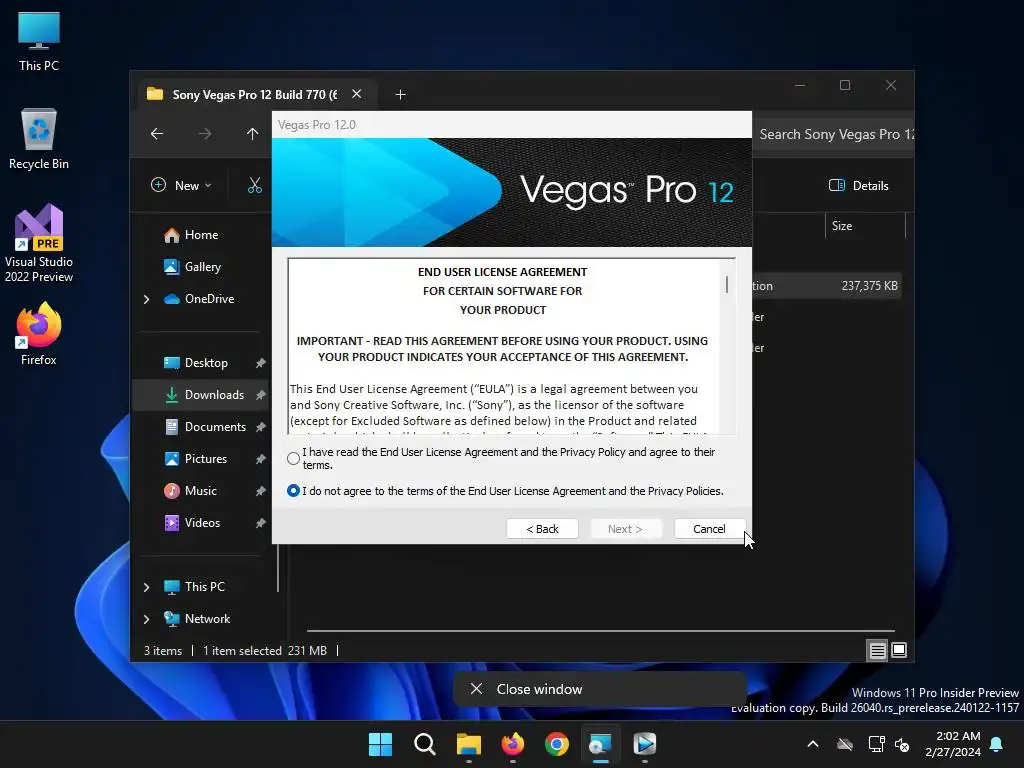Open Recycle Bin desktop icon

[x=39, y=139]
